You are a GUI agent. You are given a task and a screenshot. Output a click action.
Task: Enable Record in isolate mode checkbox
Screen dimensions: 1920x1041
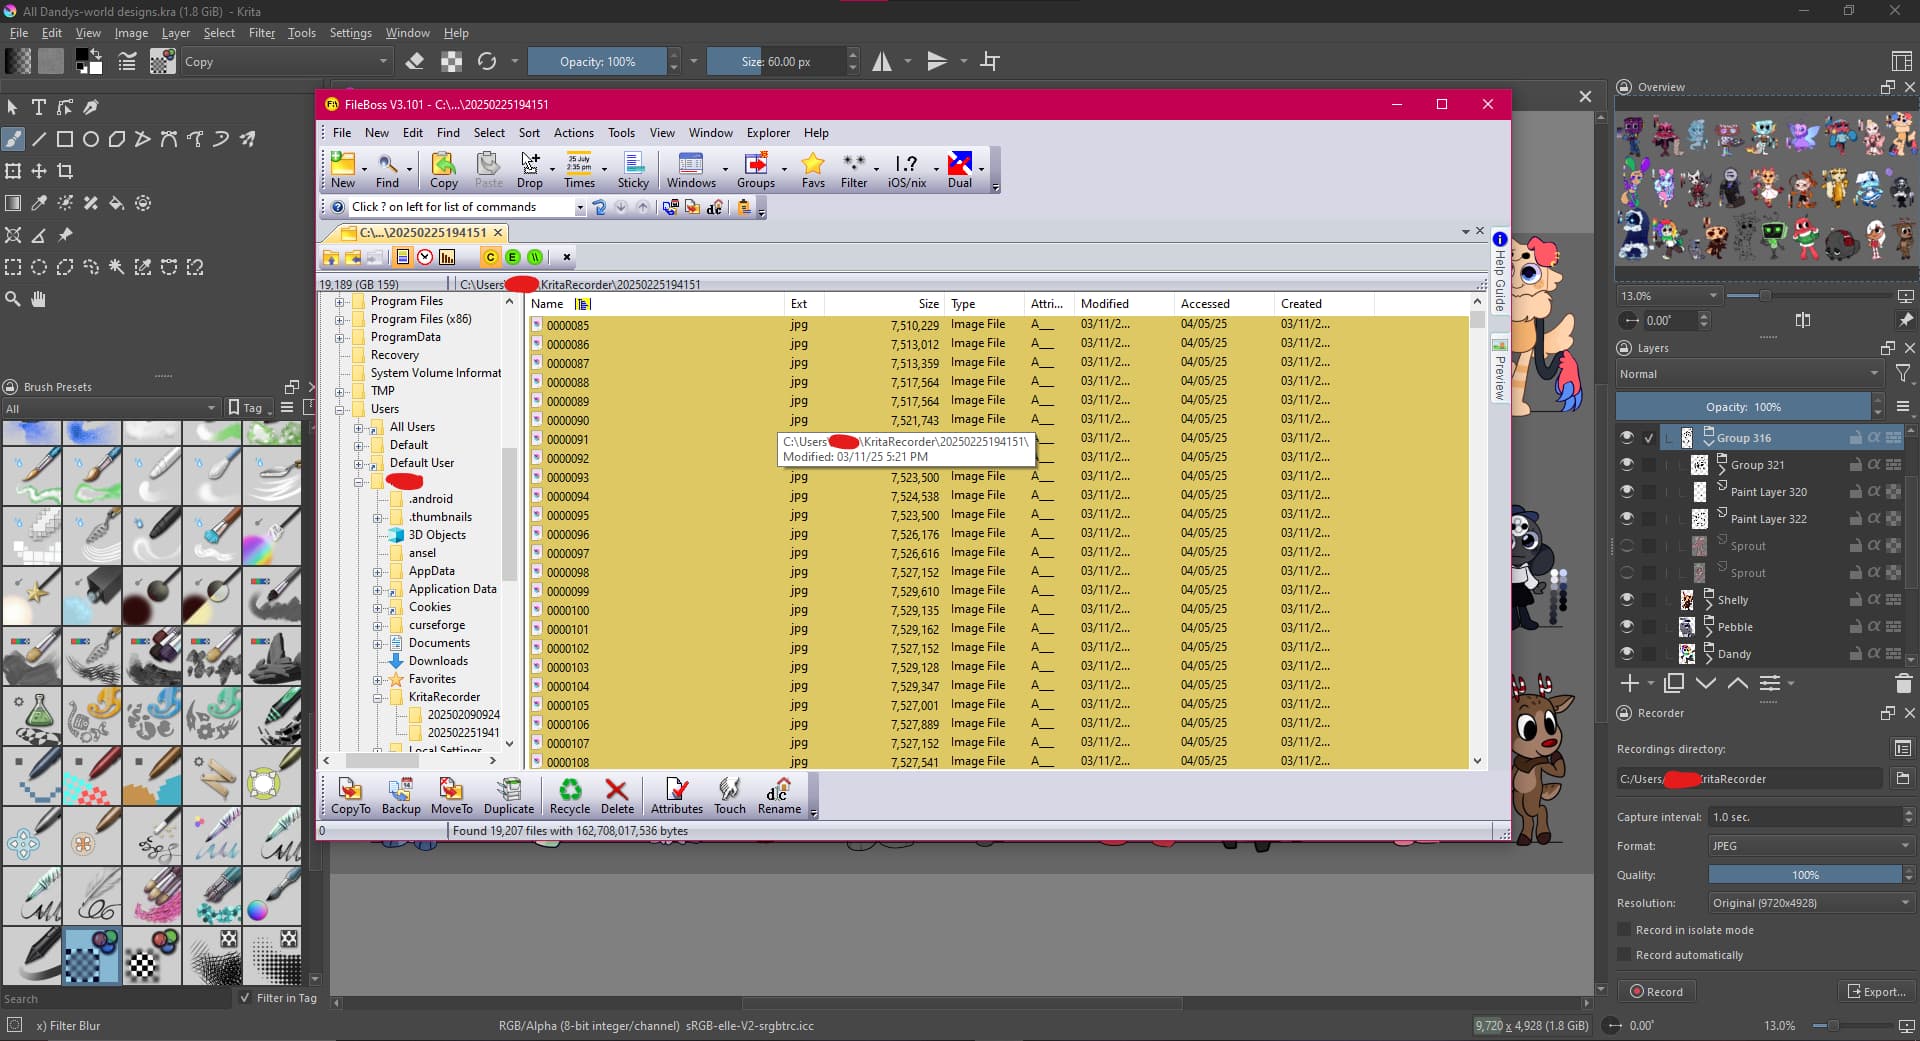point(1625,930)
